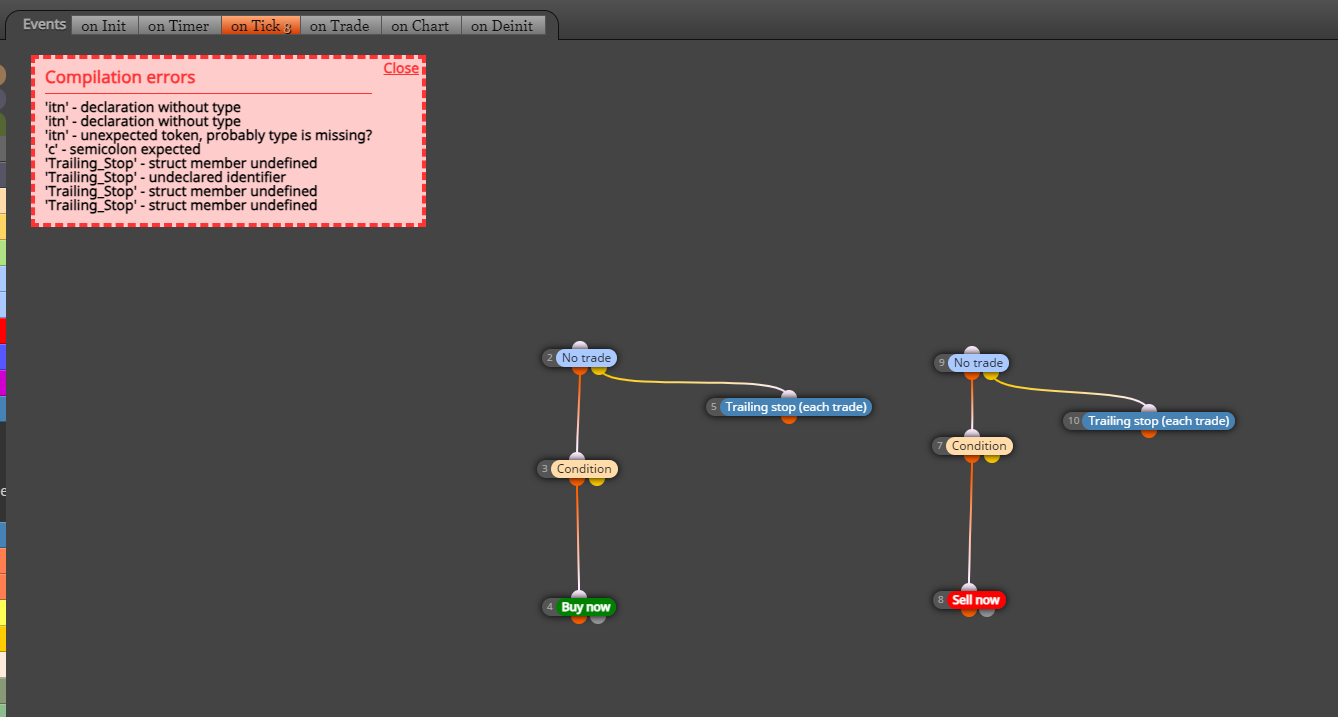Click orange output port of No trade block 9

click(972, 375)
